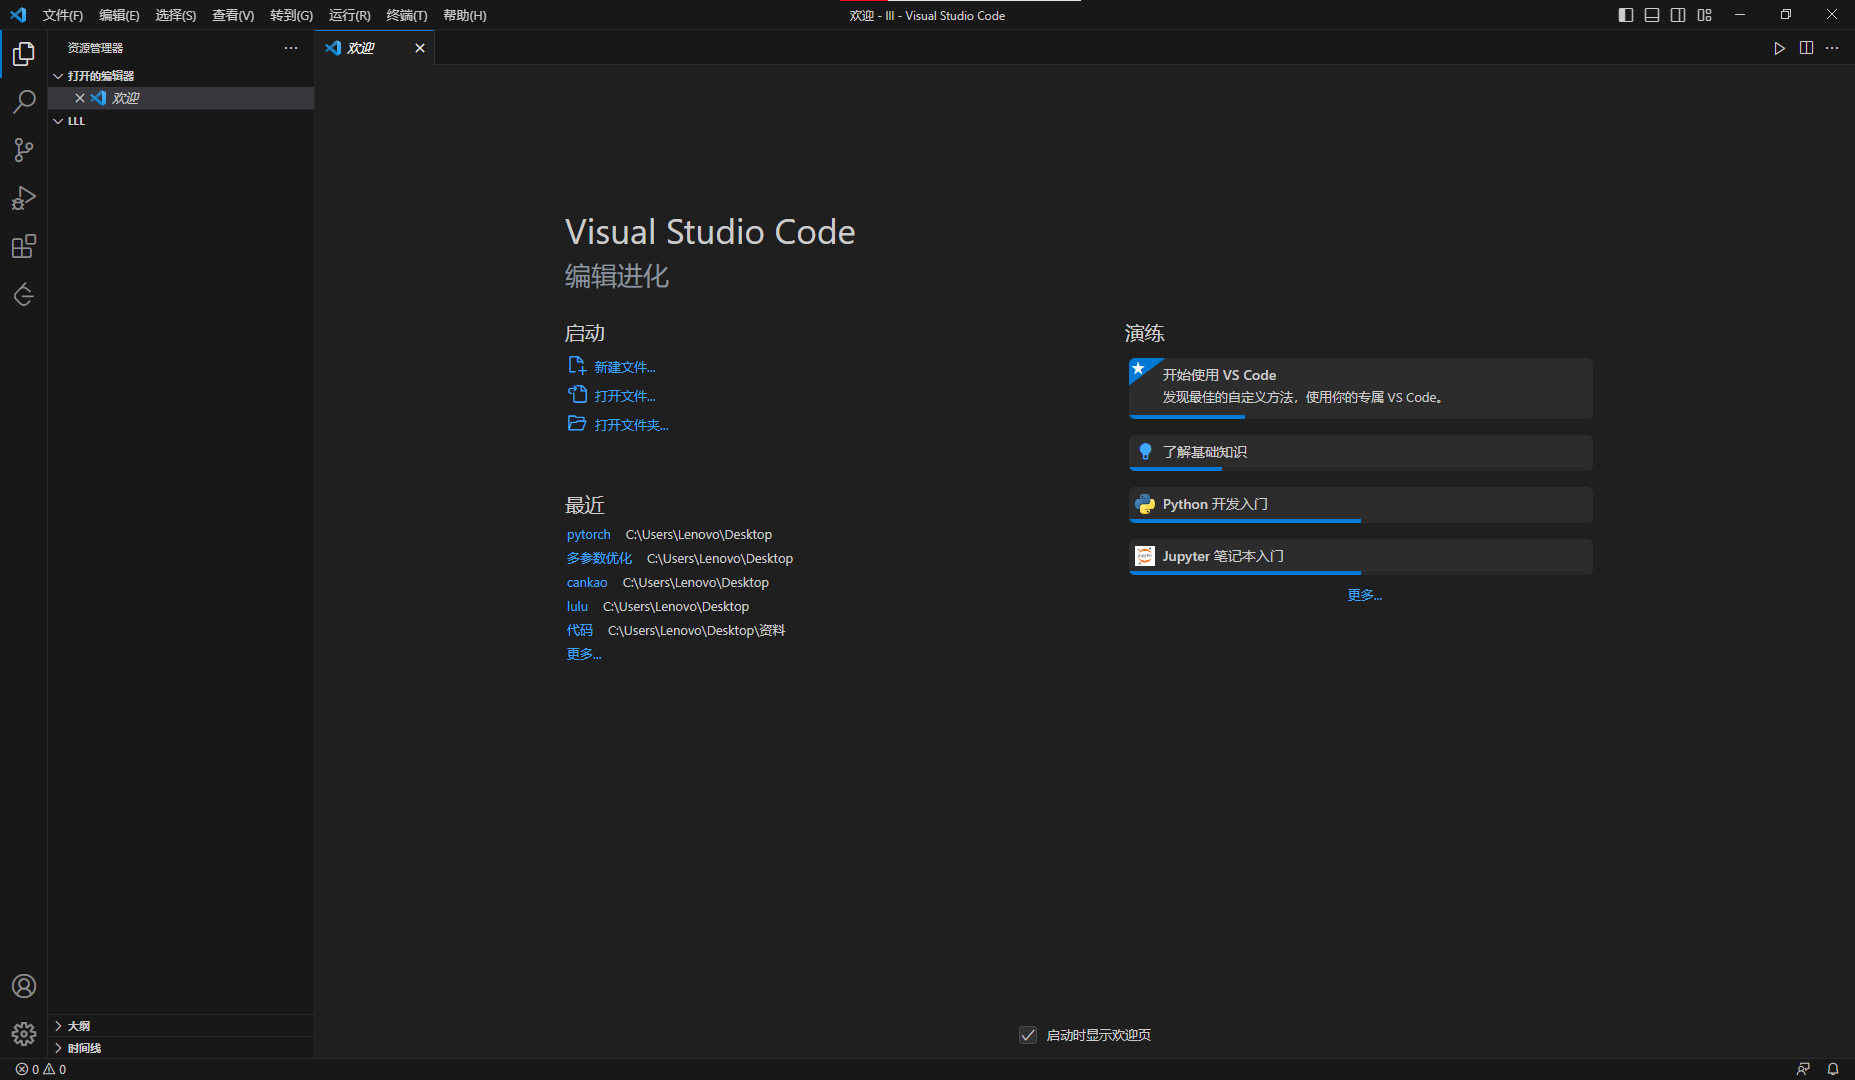Screen dimensions: 1855x1080
Task: Uncheck 启动时显示欢迎页 checkbox
Action: click(1028, 1035)
